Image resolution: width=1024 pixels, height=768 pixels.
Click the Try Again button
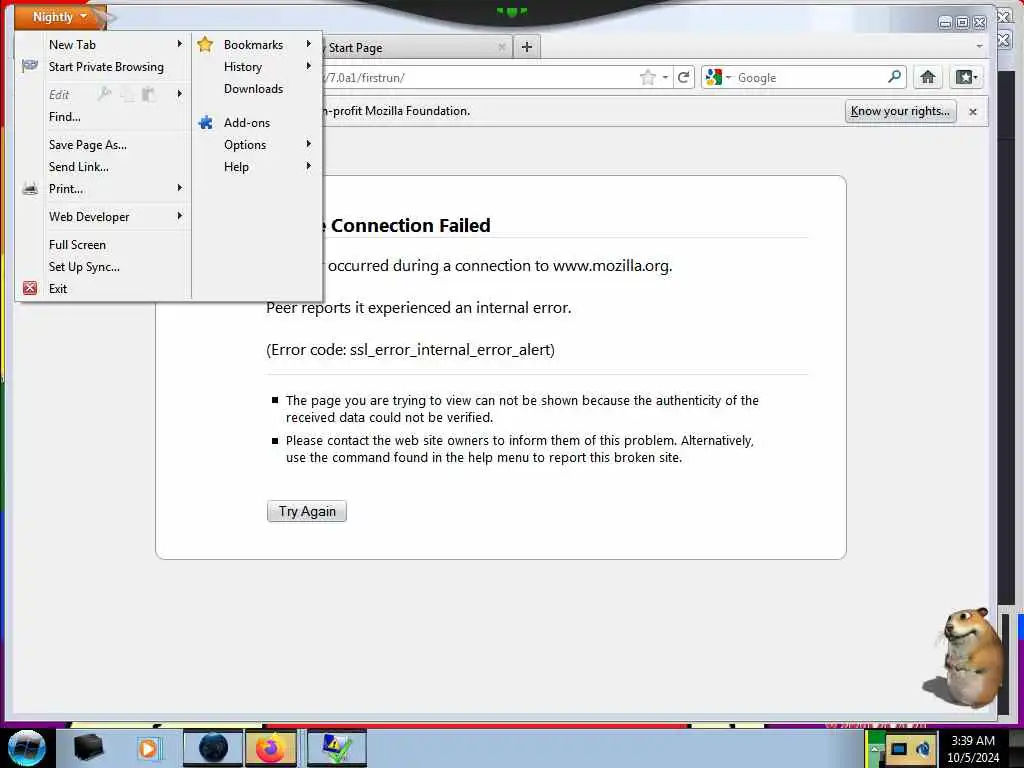coord(307,511)
